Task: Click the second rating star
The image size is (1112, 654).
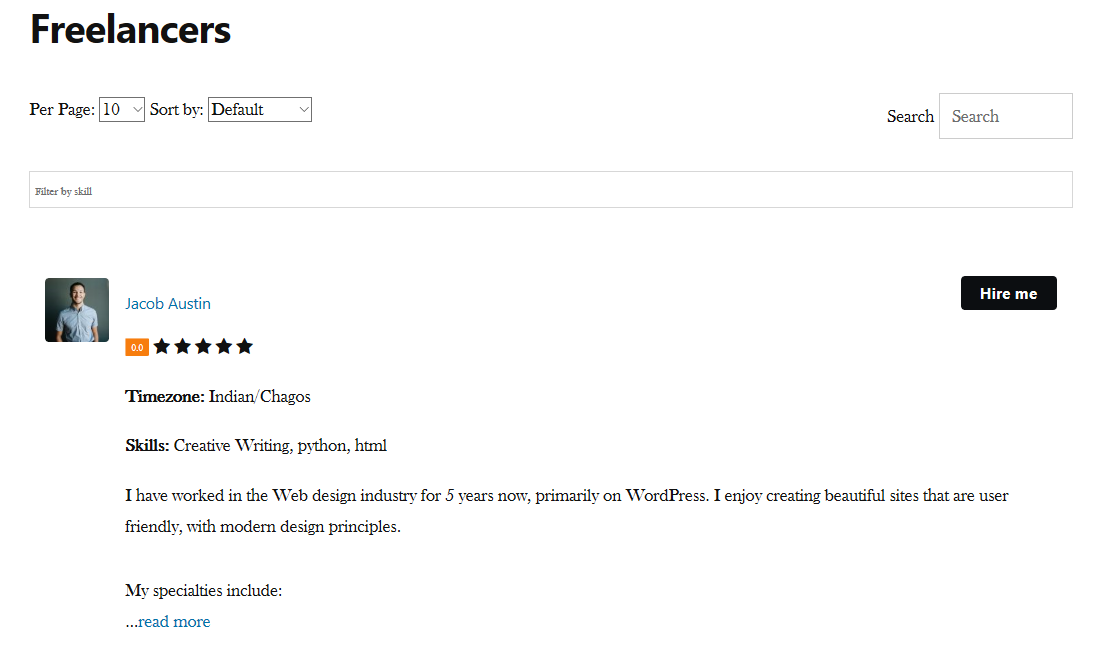Action: (x=183, y=346)
